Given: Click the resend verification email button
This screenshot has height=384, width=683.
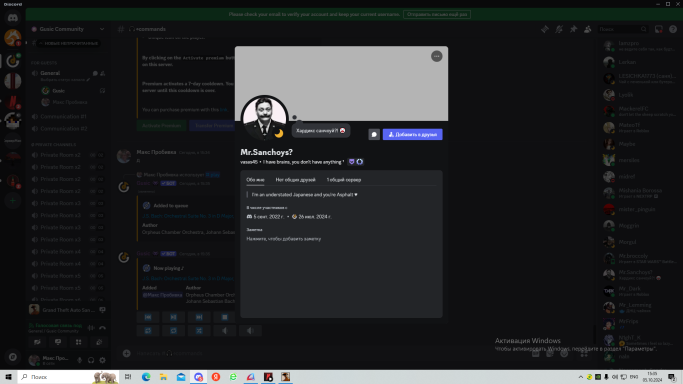Looking at the screenshot, I should tap(437, 14).
